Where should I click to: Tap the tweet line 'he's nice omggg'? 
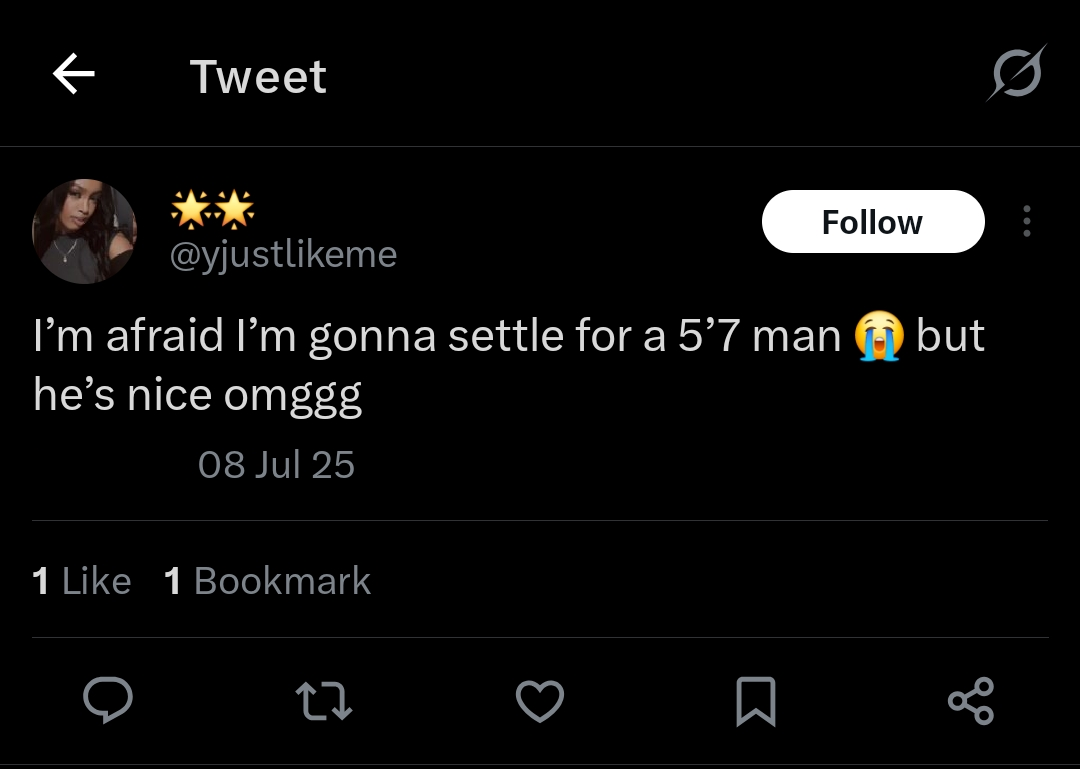(198, 396)
